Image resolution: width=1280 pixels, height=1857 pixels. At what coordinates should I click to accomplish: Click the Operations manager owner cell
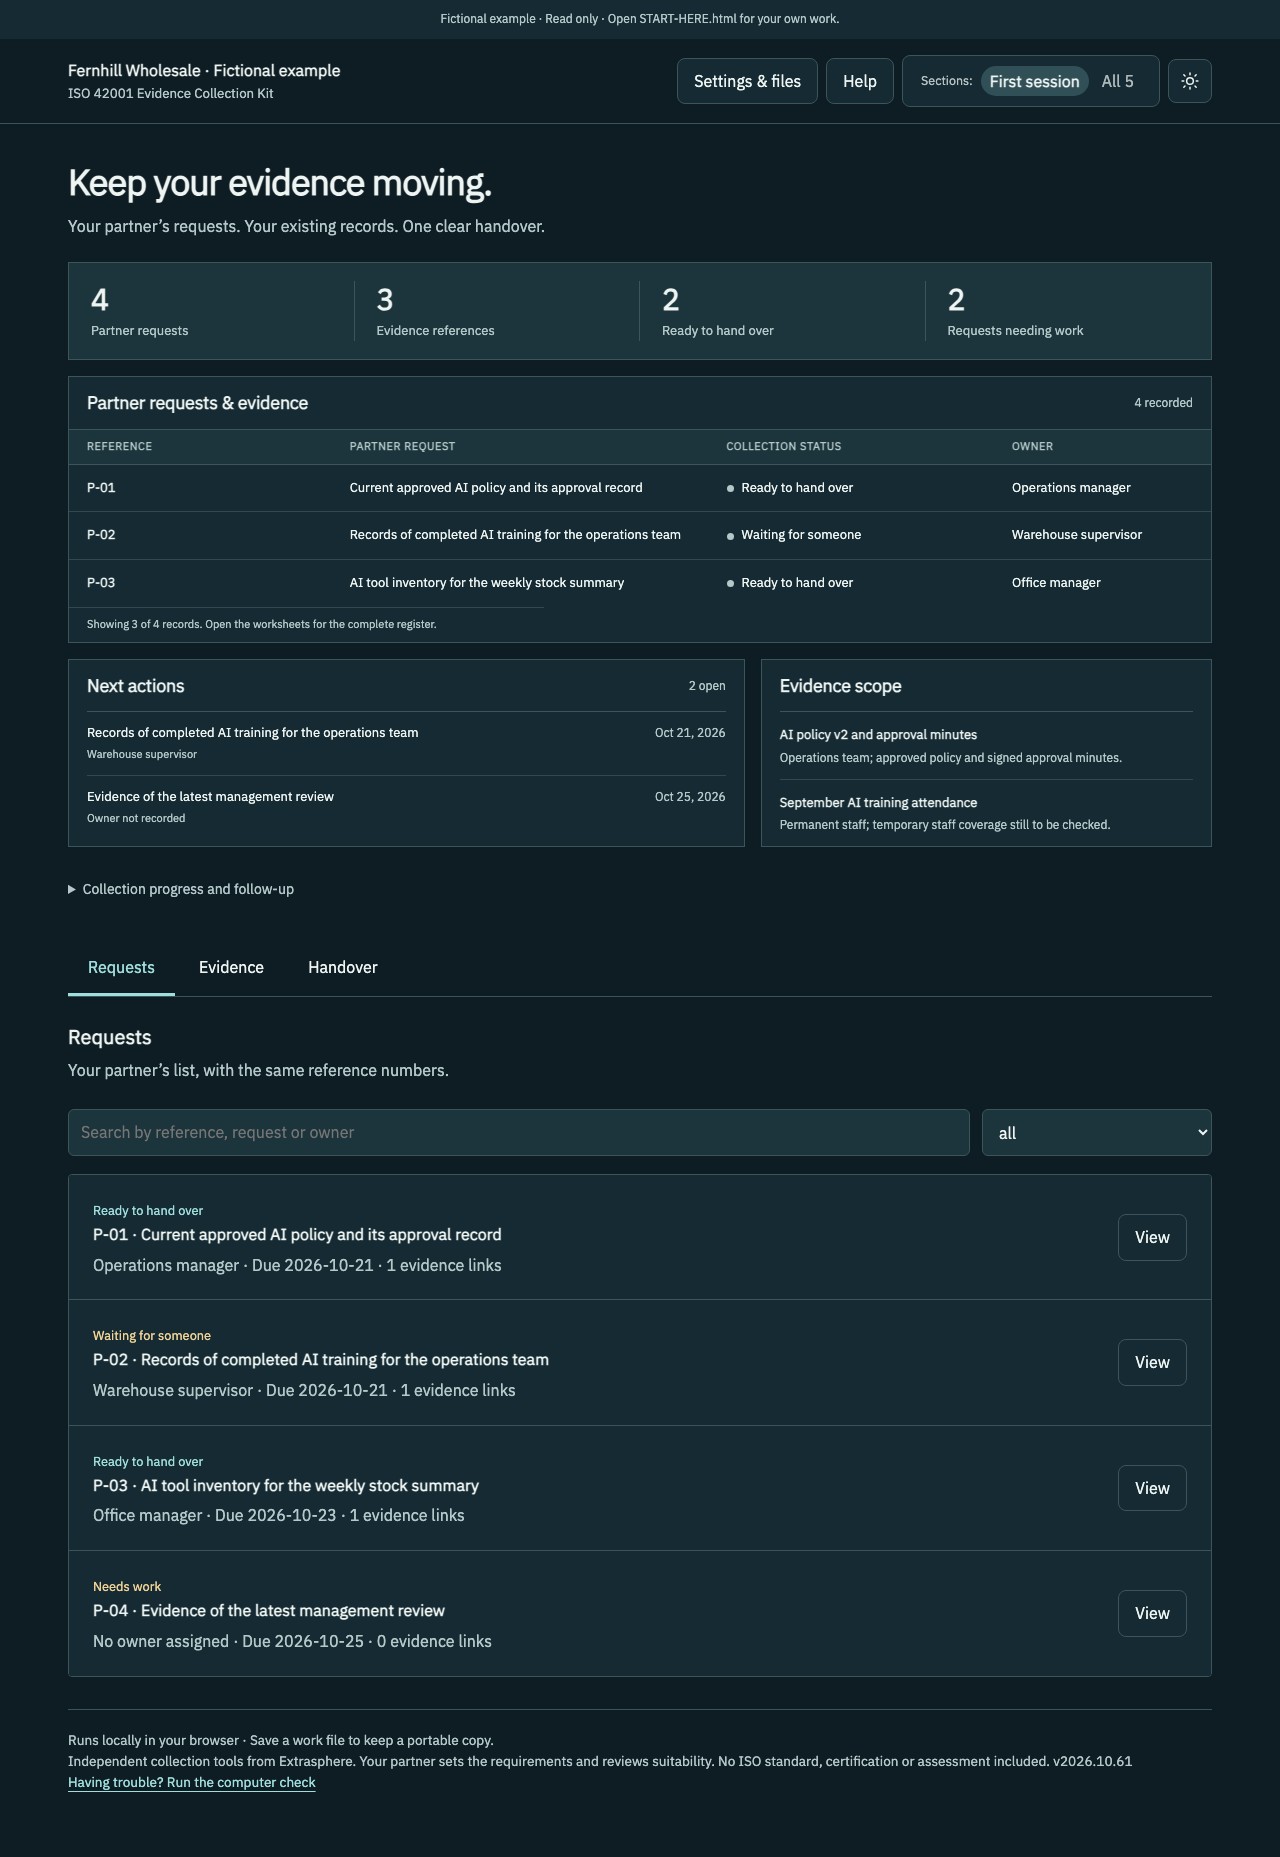point(1071,487)
